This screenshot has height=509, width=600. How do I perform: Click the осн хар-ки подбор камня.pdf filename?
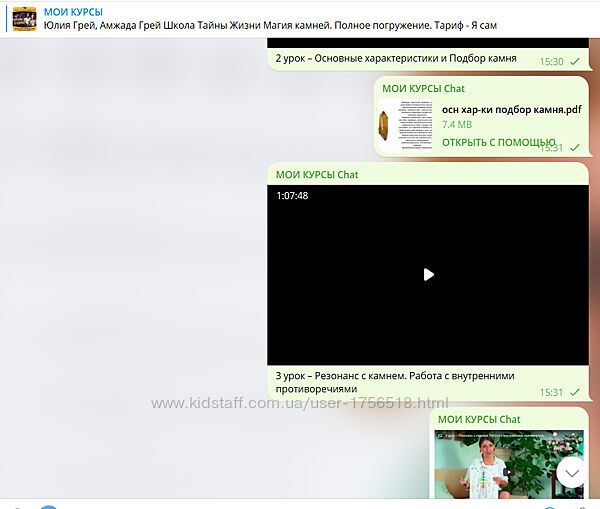[511, 109]
